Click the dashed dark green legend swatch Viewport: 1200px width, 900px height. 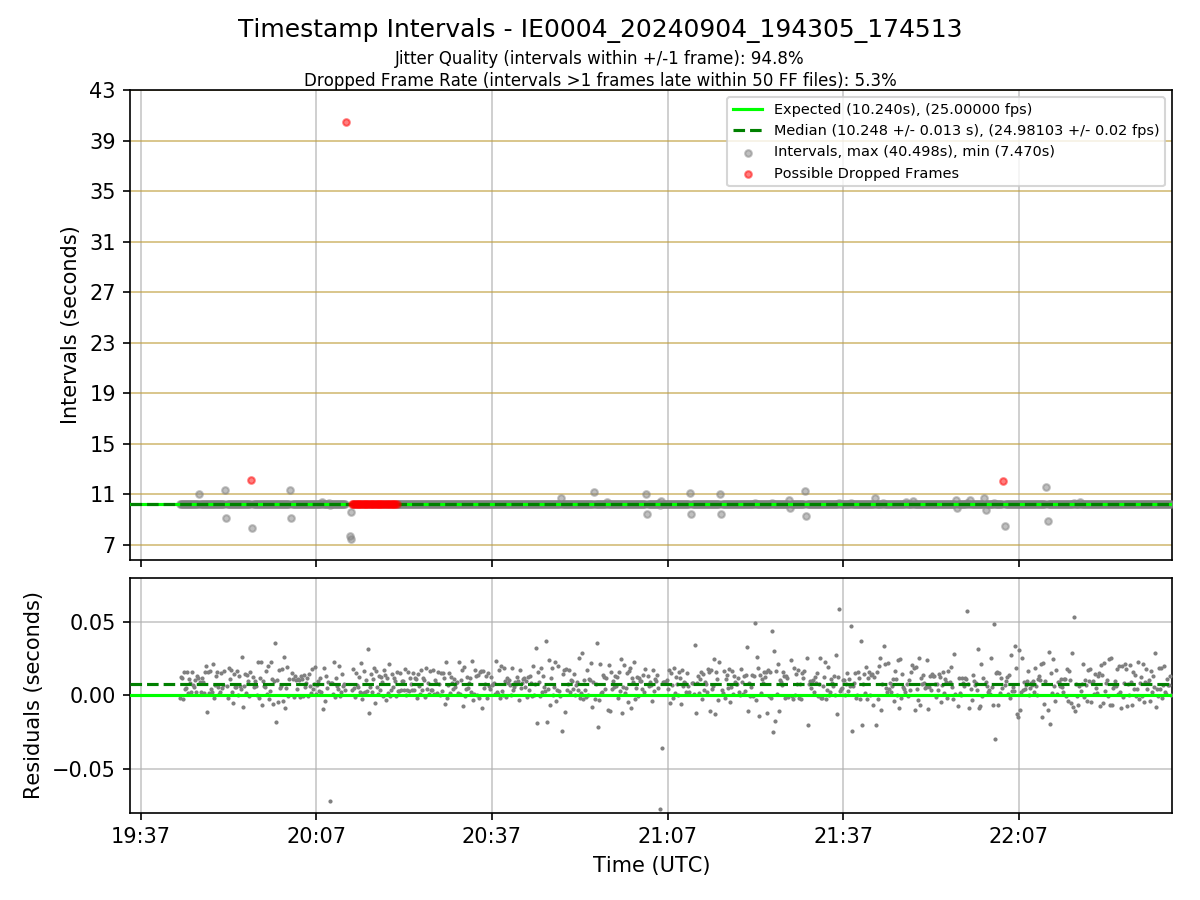pos(748,130)
